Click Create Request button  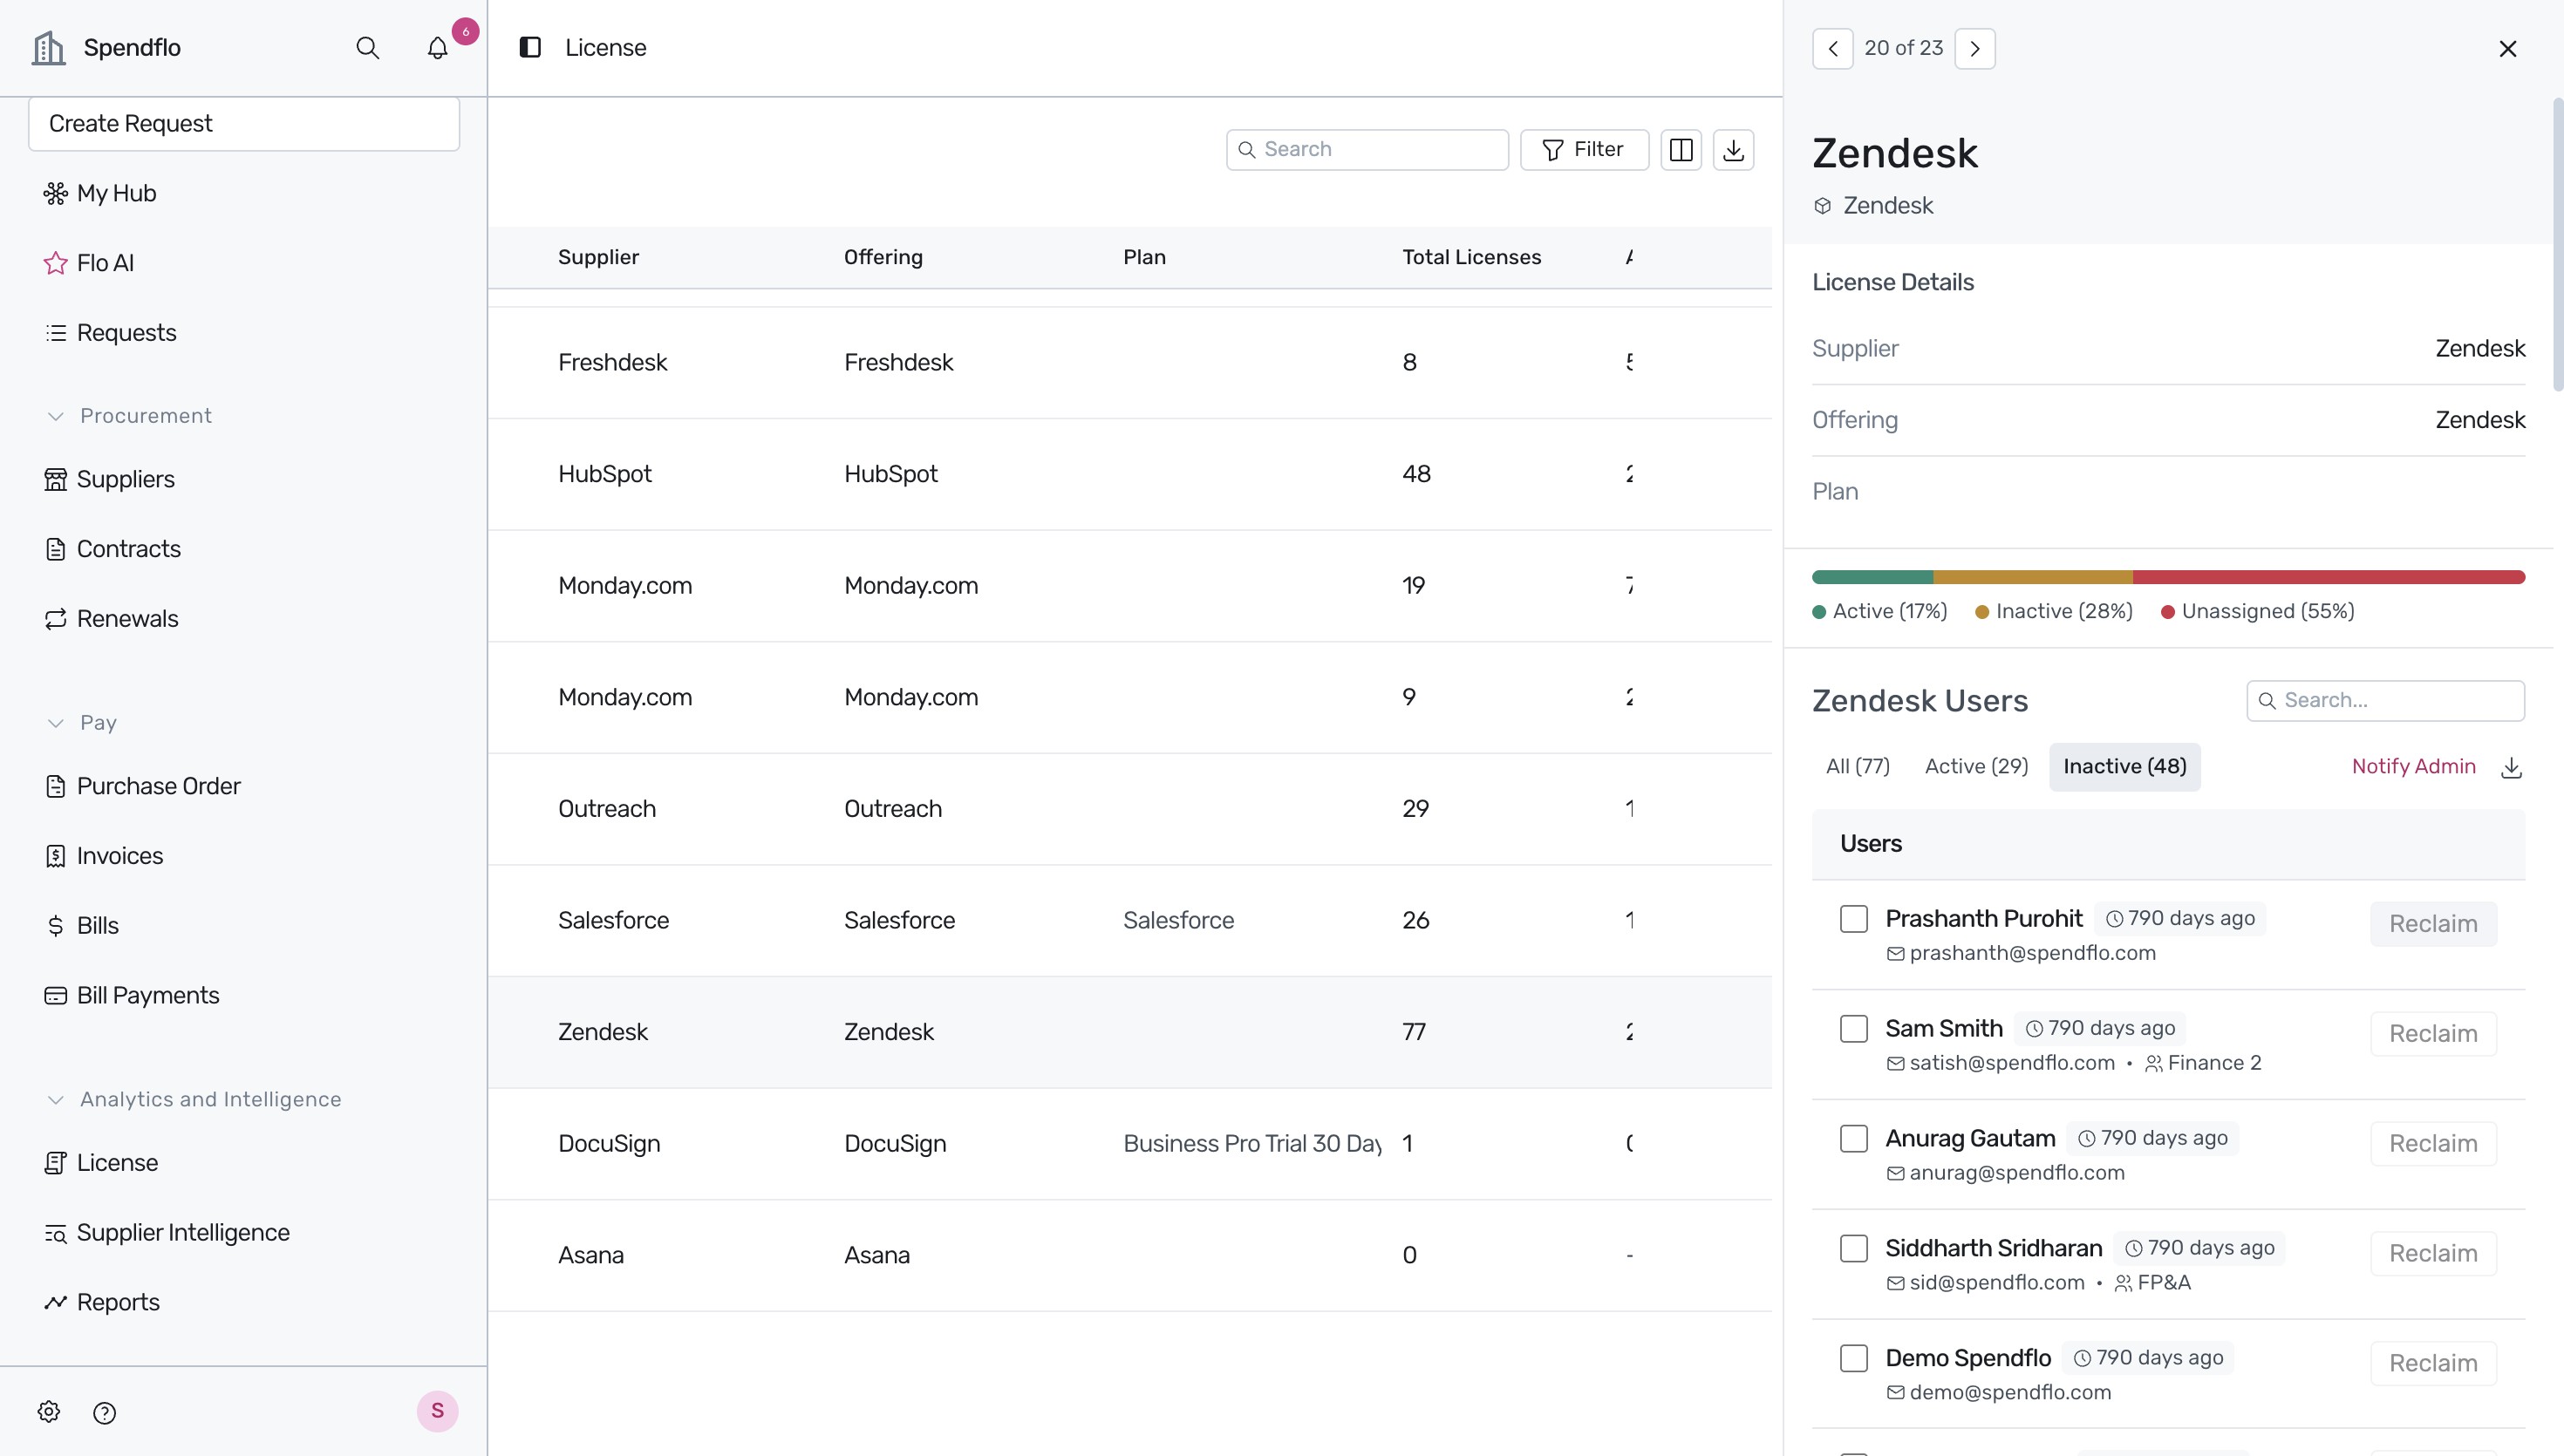pyautogui.click(x=244, y=124)
